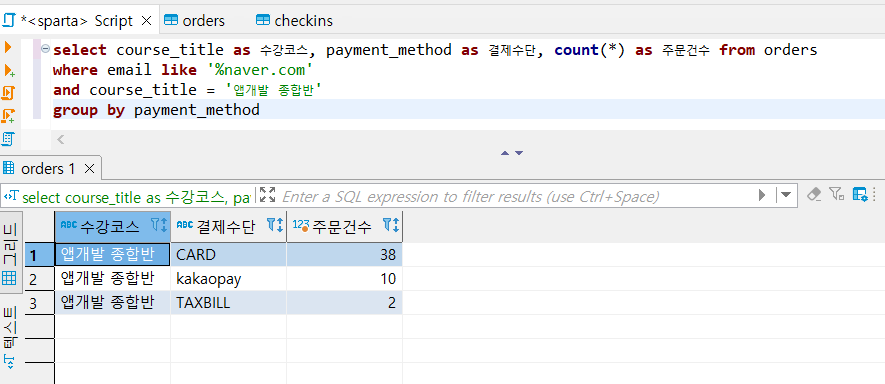The height and width of the screenshot is (384, 885).
Task: Click the count(*) function in the query
Action: click(591, 50)
